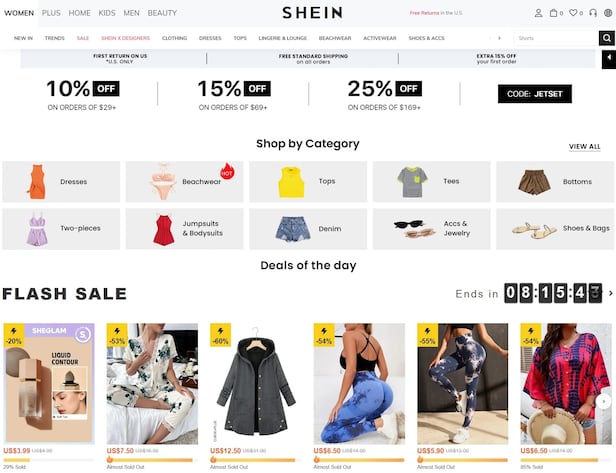Open the user account icon
The image size is (616, 473).
pos(538,13)
